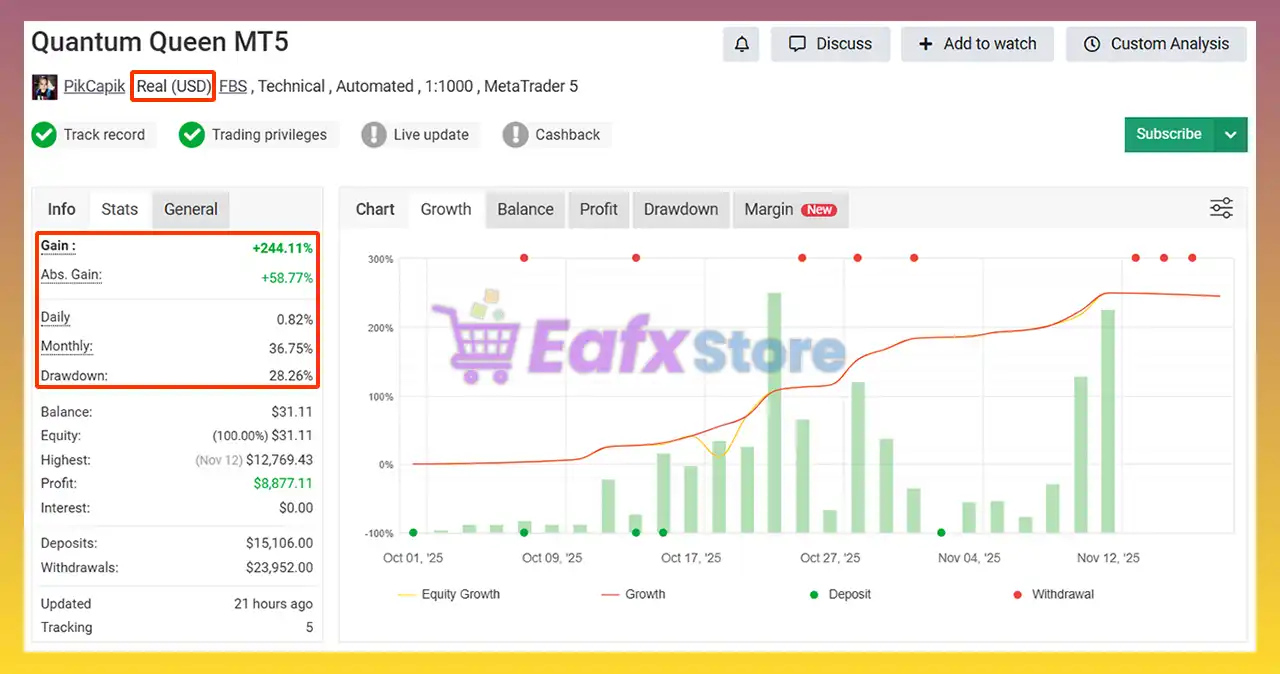Select the Margin tab marked New

(789, 209)
